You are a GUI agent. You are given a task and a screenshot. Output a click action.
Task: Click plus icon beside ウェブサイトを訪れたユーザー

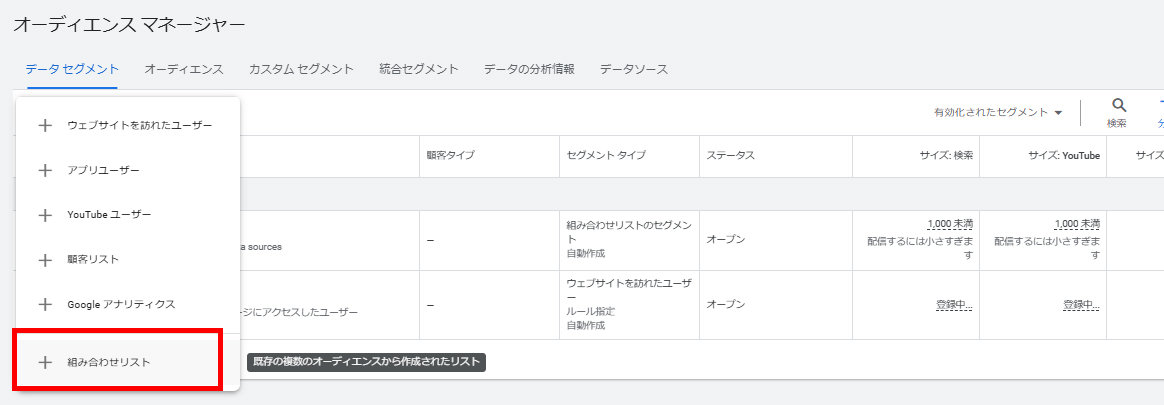tap(45, 126)
